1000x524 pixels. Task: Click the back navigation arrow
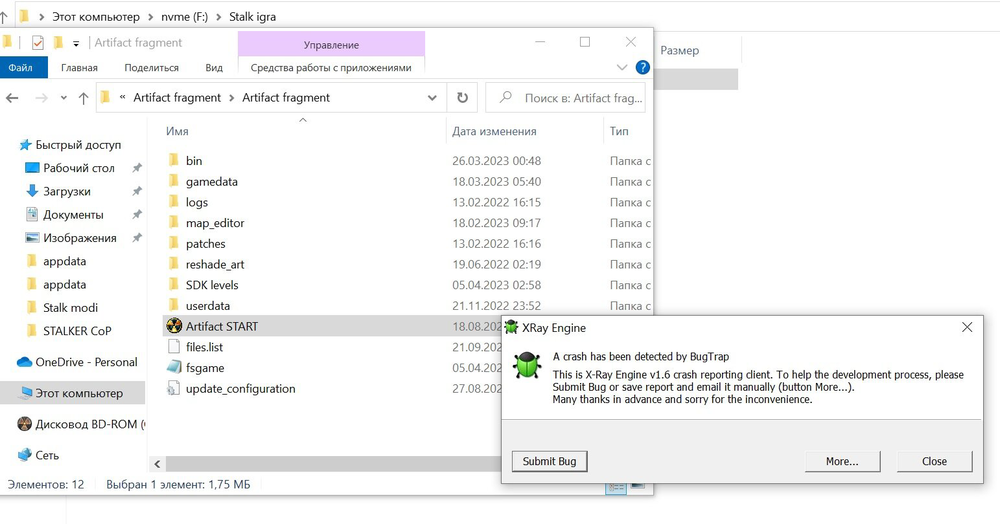(x=13, y=98)
